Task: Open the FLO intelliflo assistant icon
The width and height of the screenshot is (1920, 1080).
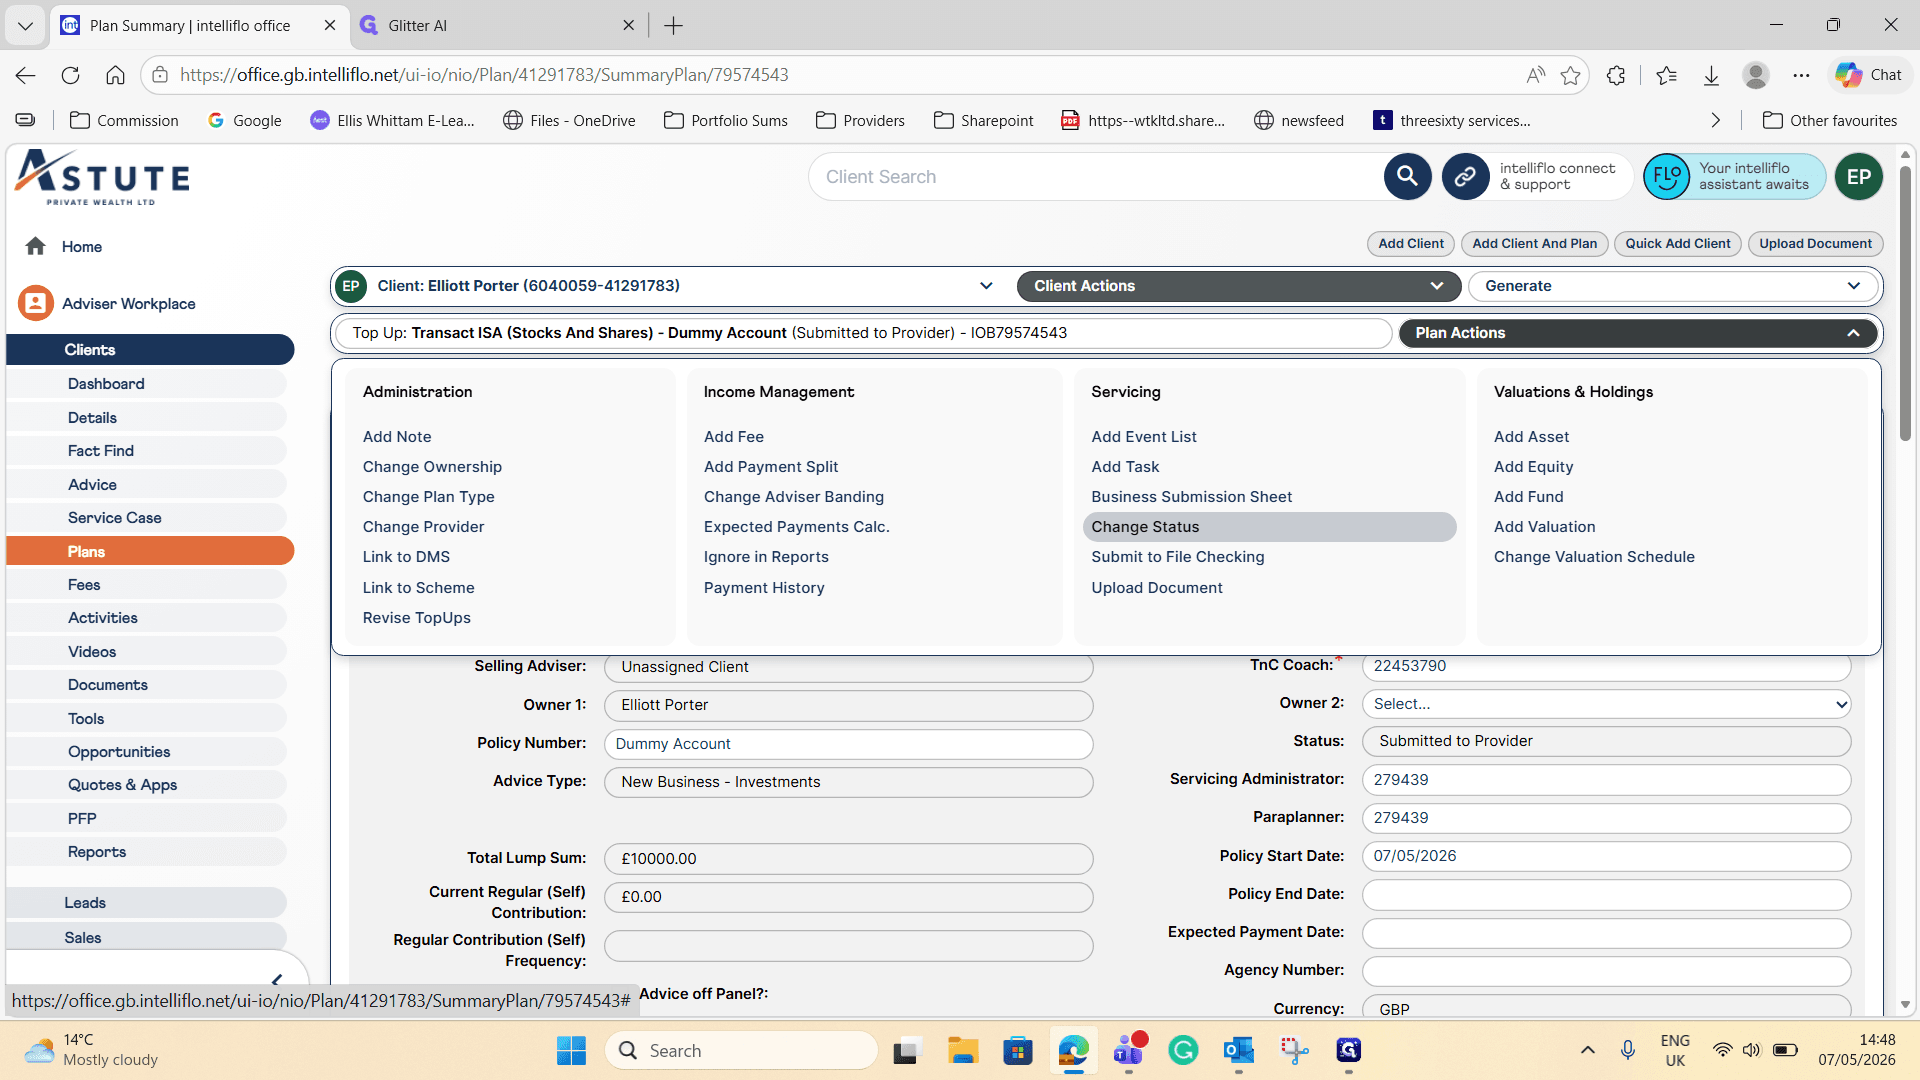Action: 1667,177
